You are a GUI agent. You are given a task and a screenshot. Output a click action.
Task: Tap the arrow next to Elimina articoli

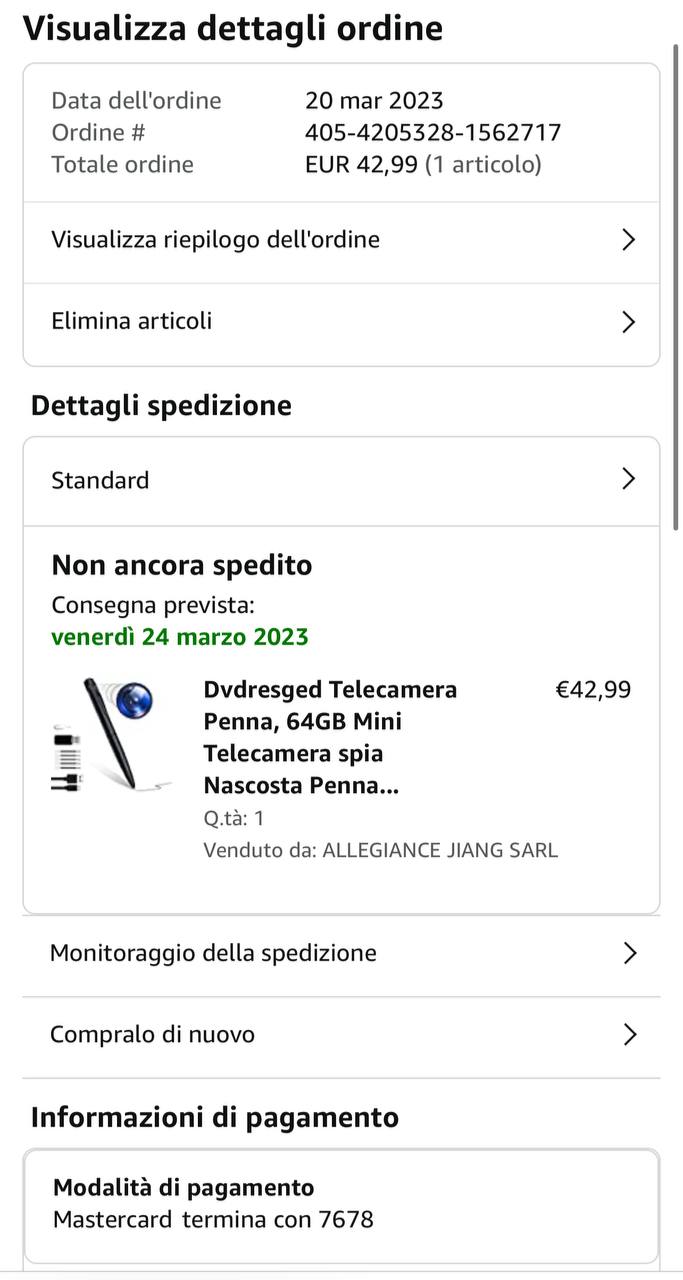tap(628, 322)
